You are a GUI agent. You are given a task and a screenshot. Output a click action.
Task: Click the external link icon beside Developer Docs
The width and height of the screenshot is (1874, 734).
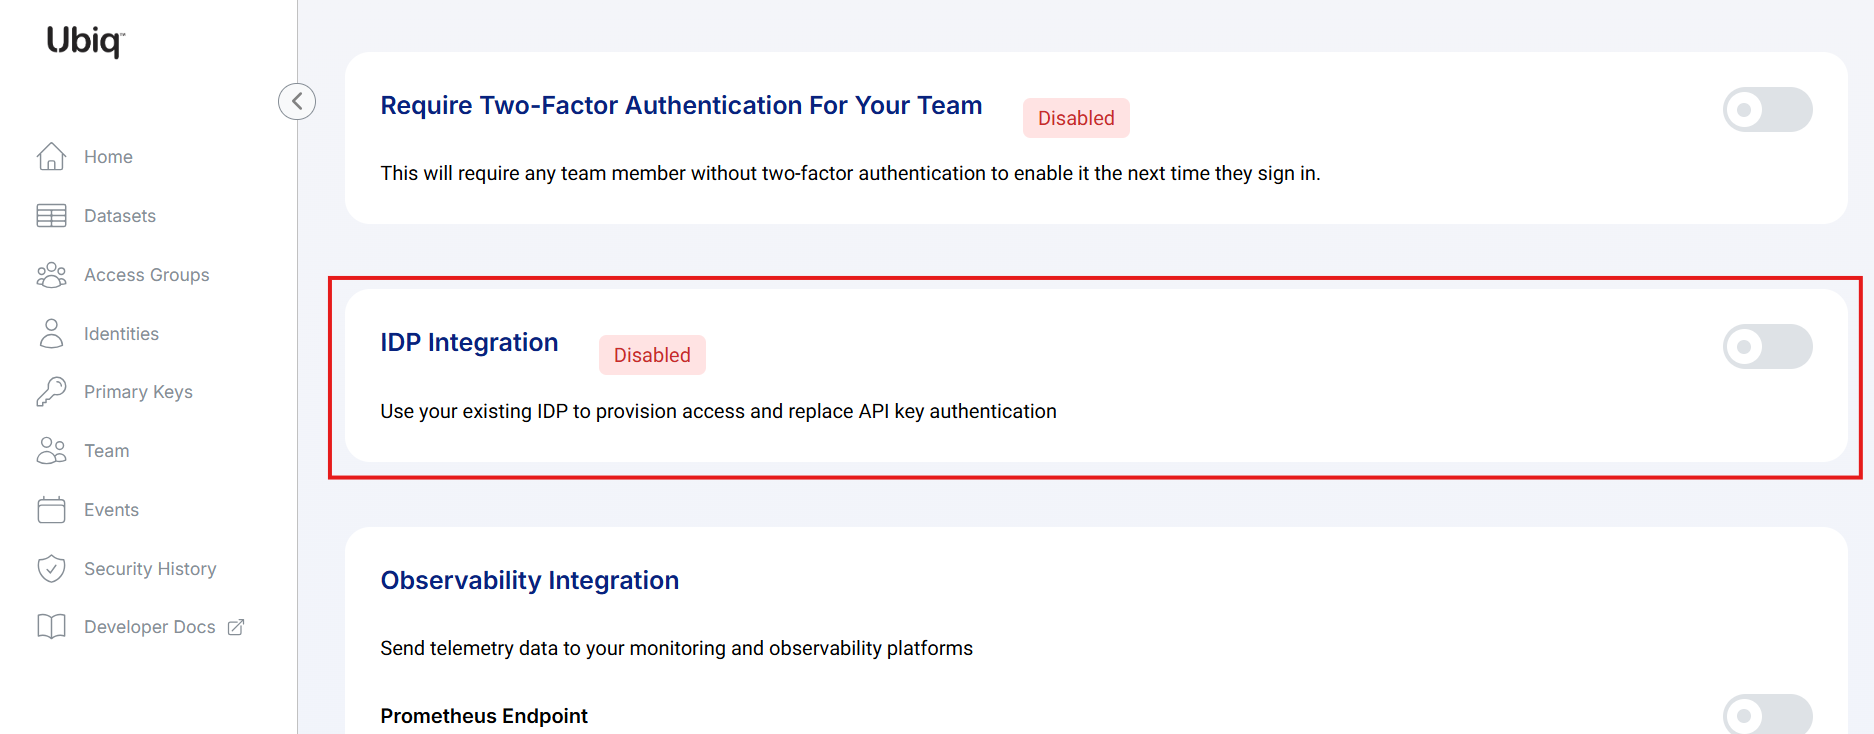(236, 627)
